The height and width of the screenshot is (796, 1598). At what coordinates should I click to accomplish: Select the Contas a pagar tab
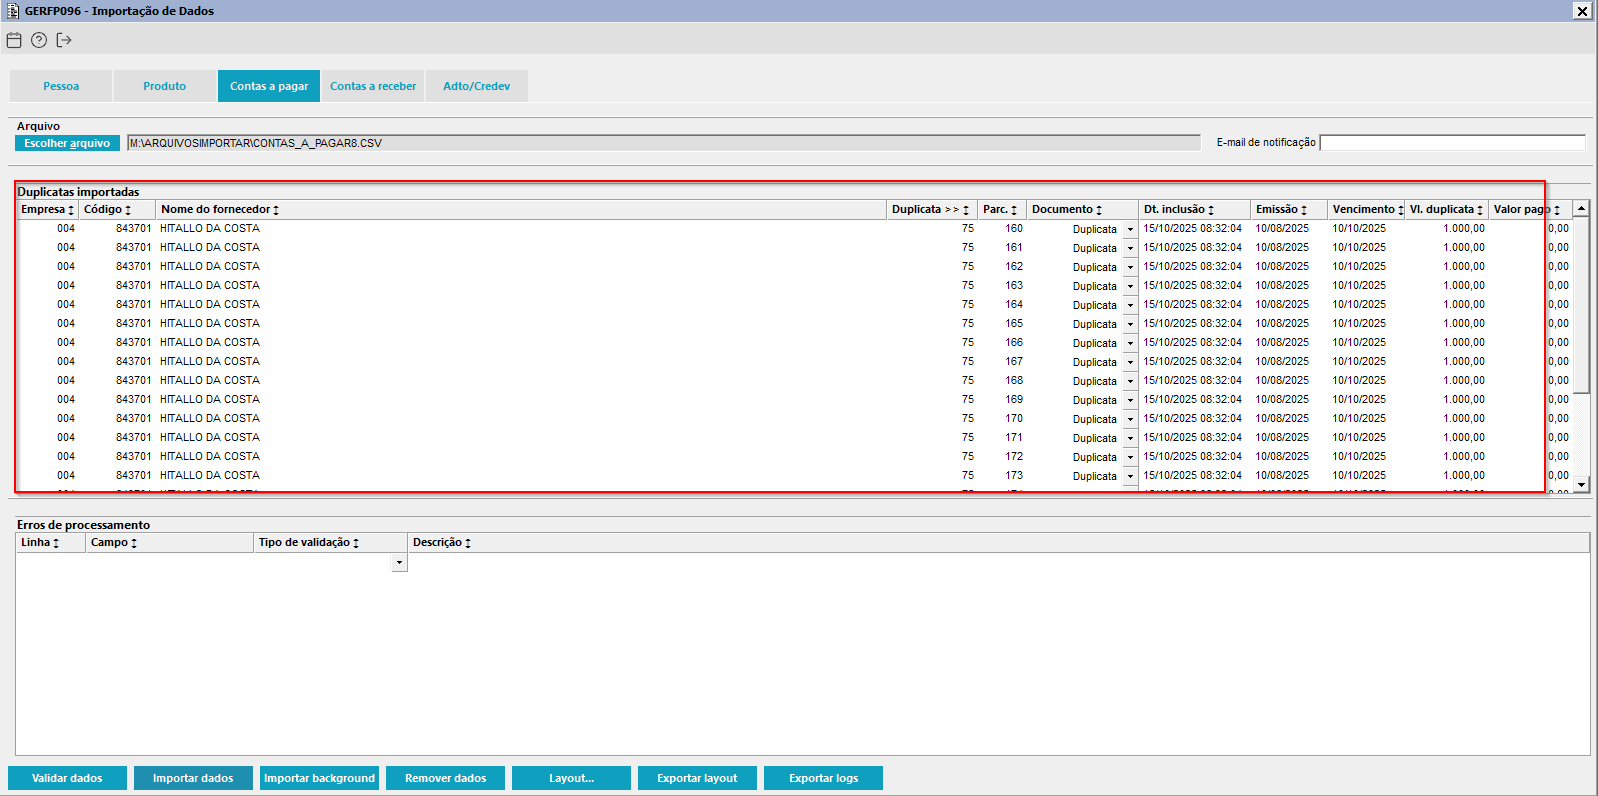click(x=269, y=86)
